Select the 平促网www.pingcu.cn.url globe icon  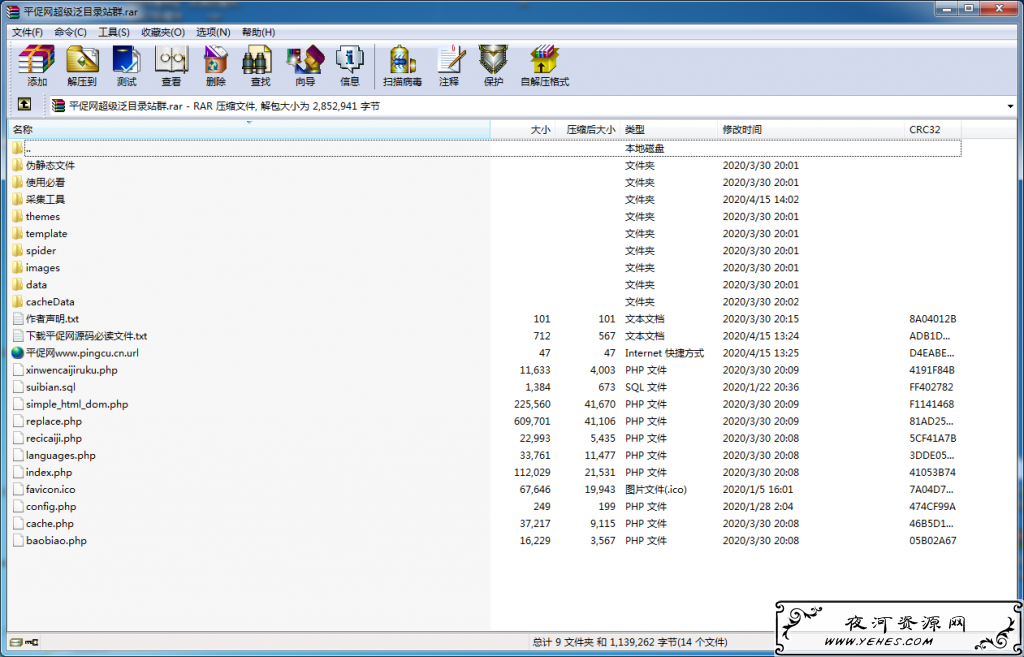(18, 353)
